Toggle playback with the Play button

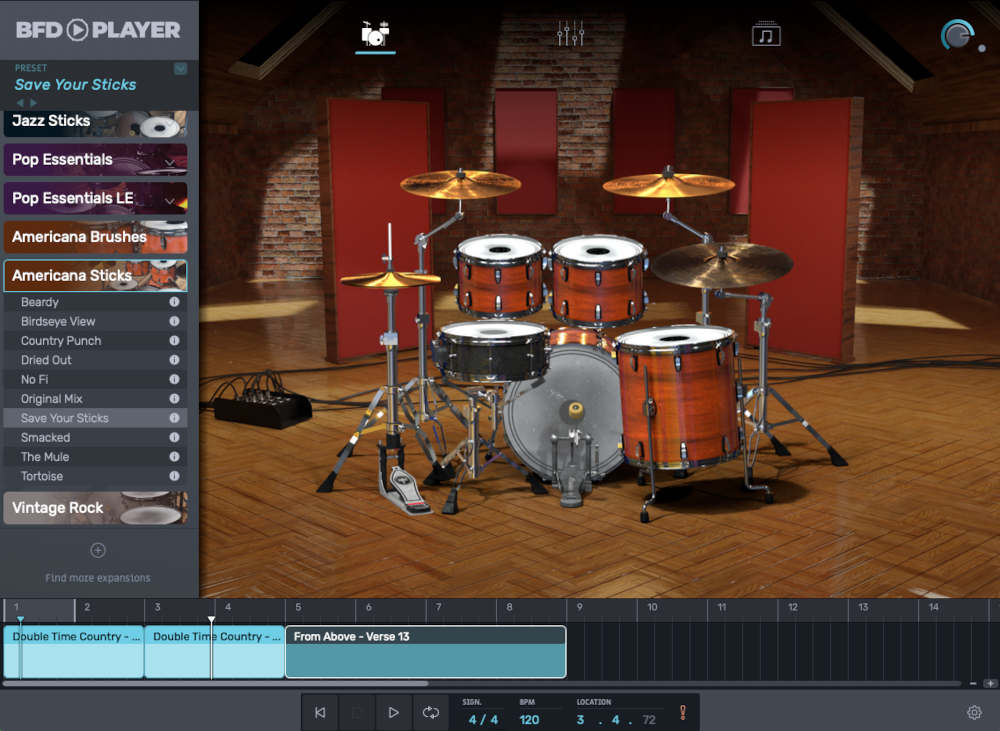[393, 712]
